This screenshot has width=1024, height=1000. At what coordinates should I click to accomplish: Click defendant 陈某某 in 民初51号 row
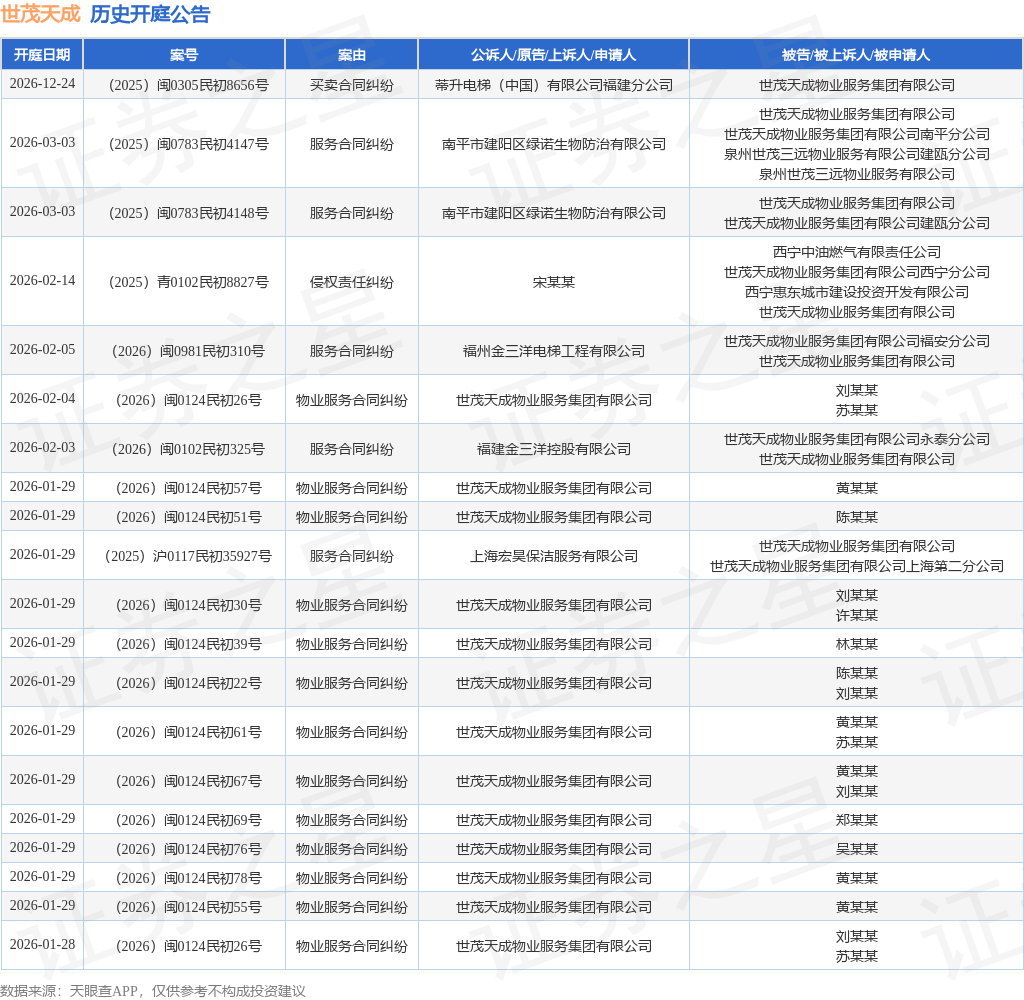pyautogui.click(x=856, y=517)
